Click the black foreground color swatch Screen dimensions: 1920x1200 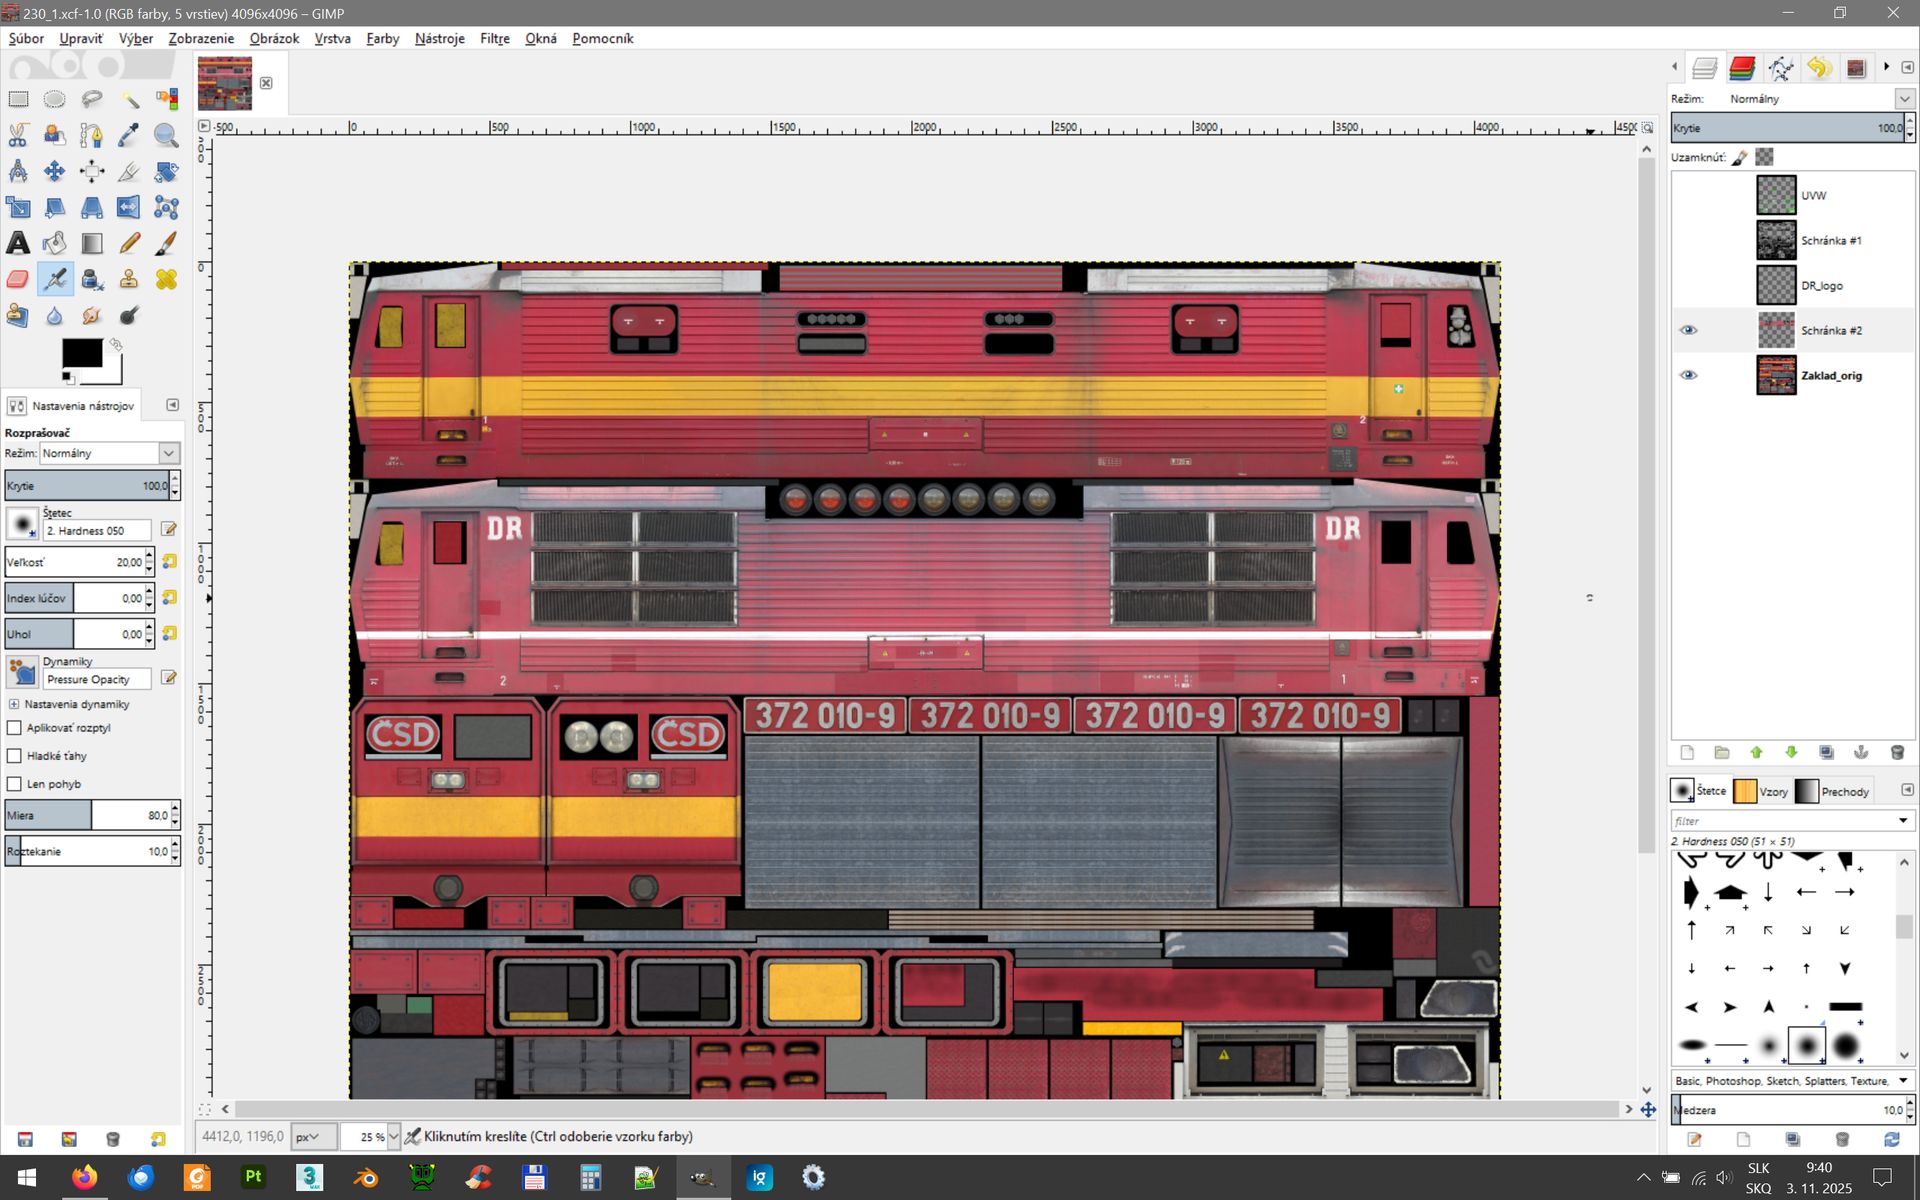(81, 353)
